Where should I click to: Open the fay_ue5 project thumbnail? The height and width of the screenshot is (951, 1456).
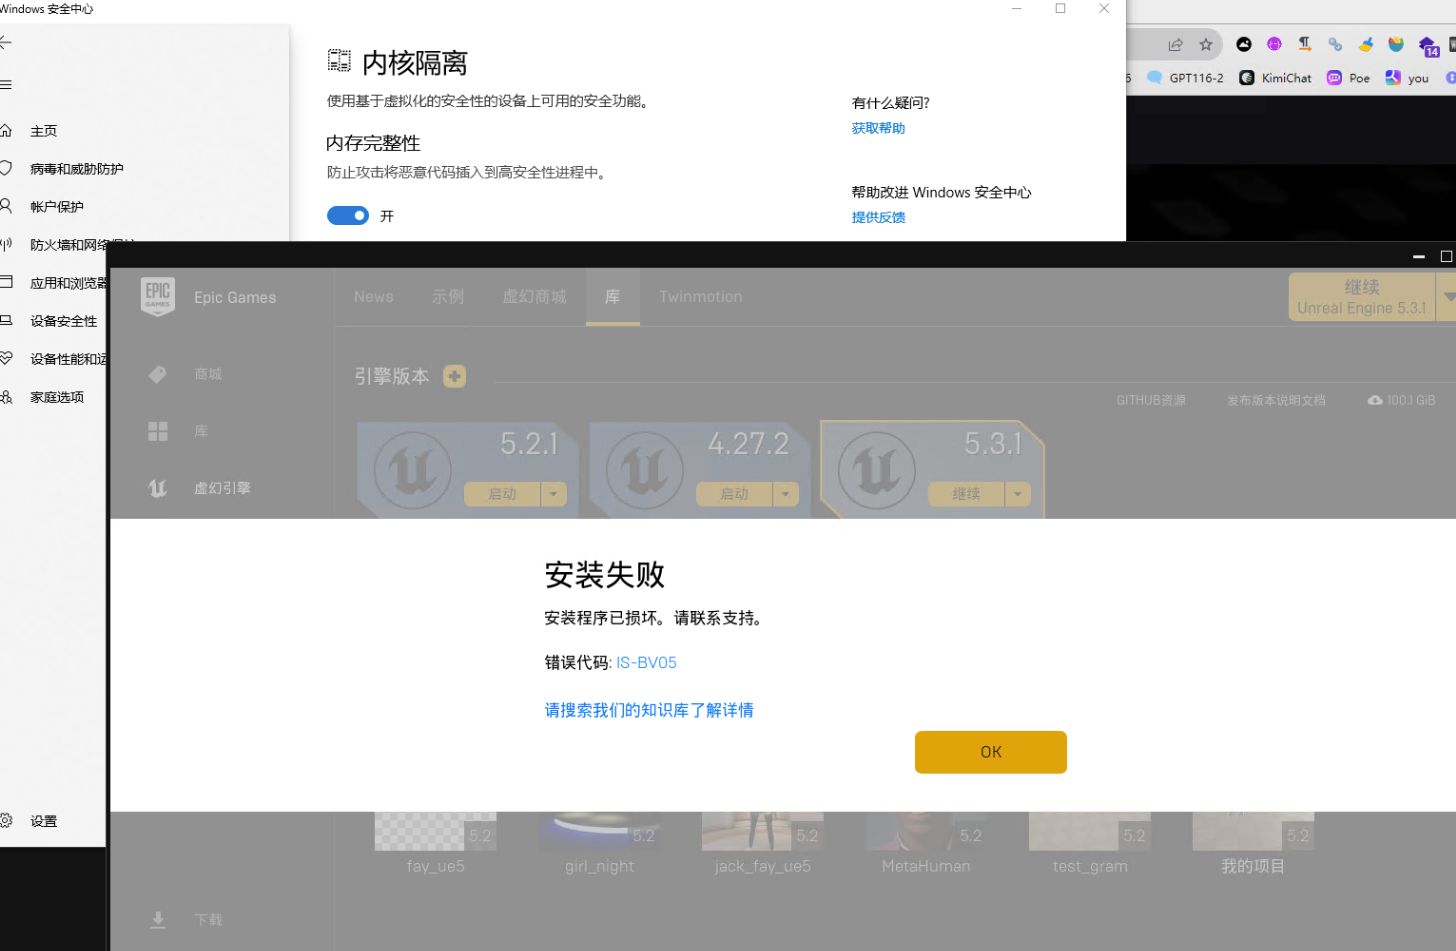coord(435,831)
